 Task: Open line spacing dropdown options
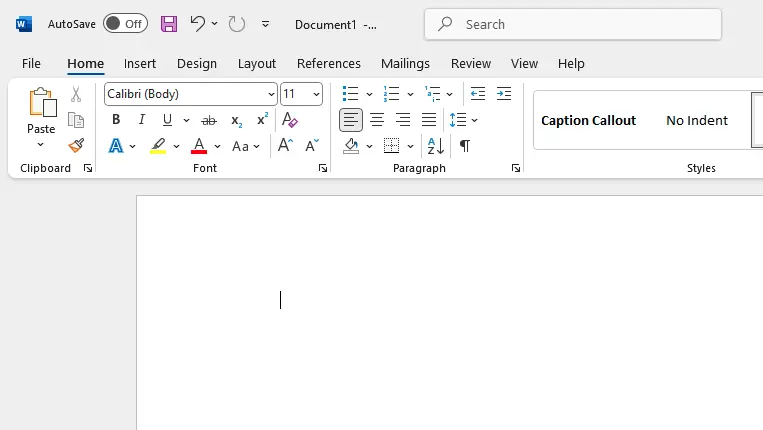[x=474, y=120]
